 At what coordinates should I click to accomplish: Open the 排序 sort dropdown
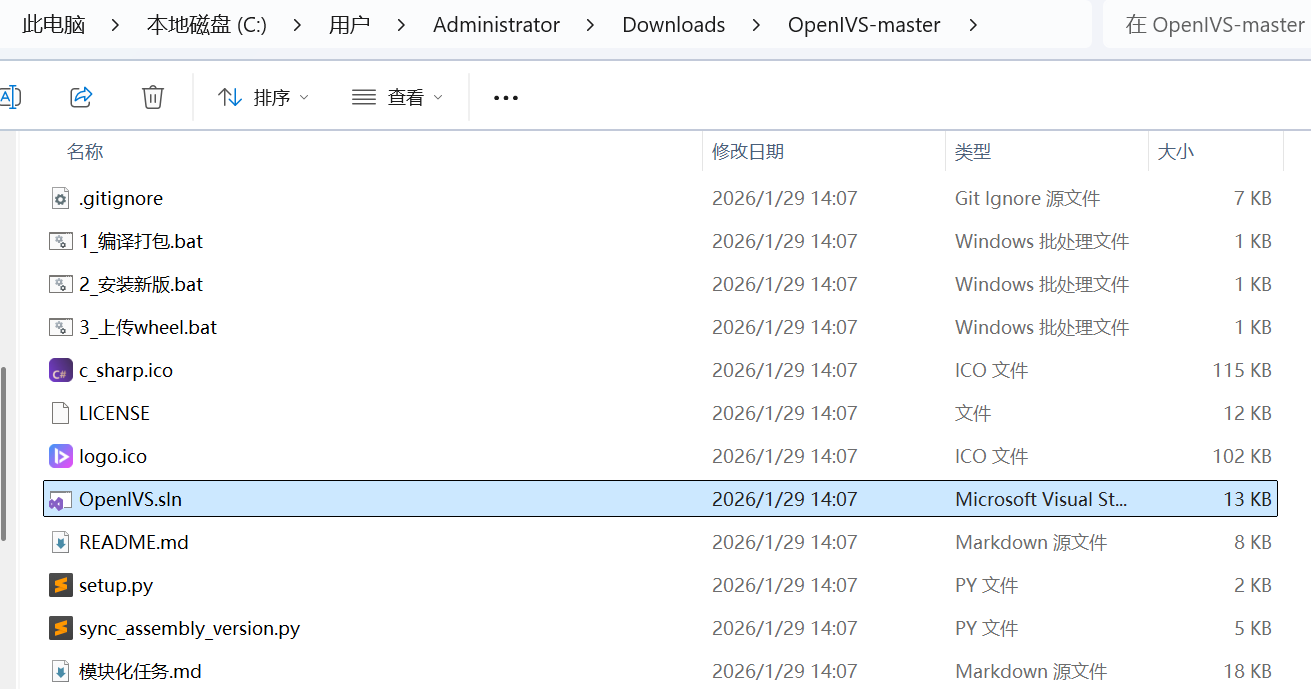(263, 97)
